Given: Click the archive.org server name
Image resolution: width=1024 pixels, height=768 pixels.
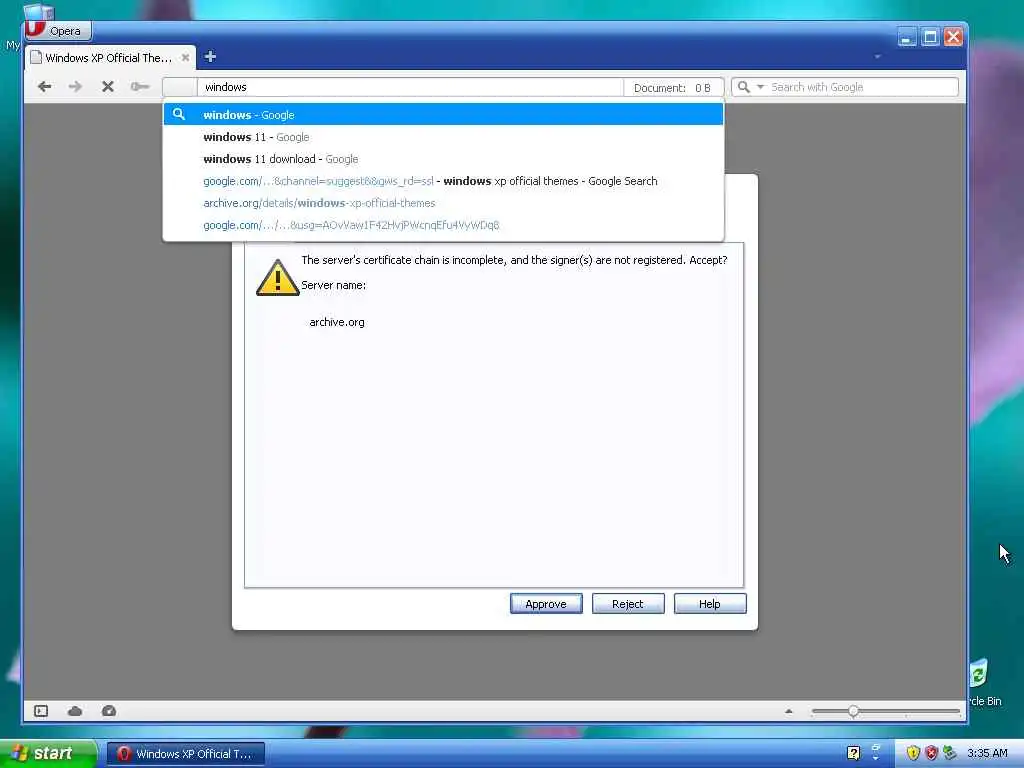Looking at the screenshot, I should (337, 322).
